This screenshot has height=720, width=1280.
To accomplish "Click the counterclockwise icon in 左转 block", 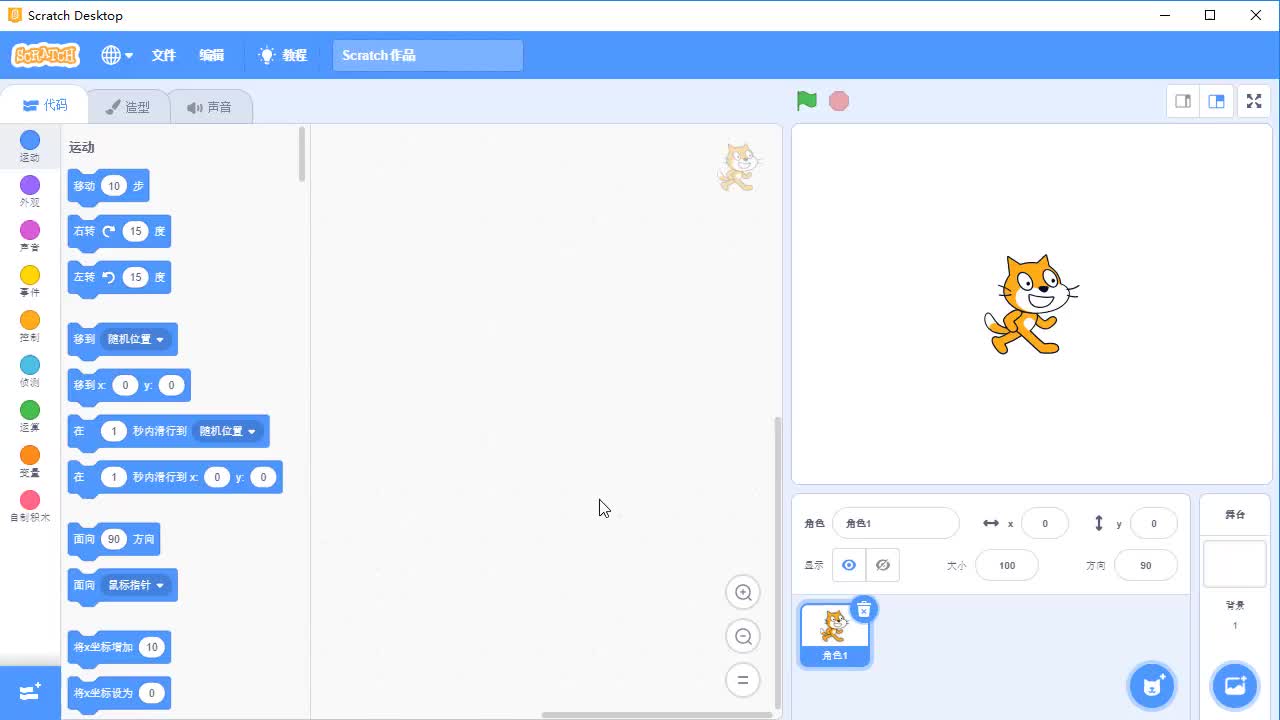I will click(109, 277).
